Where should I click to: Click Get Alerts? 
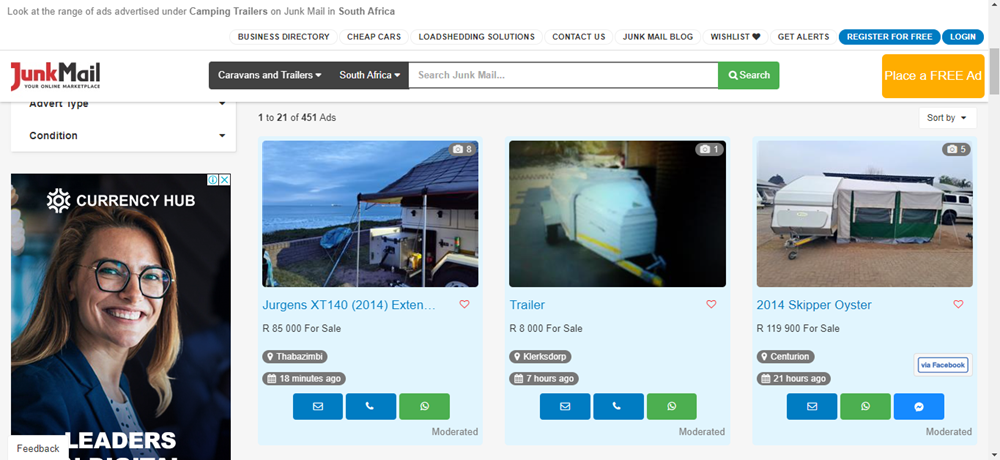pos(804,37)
